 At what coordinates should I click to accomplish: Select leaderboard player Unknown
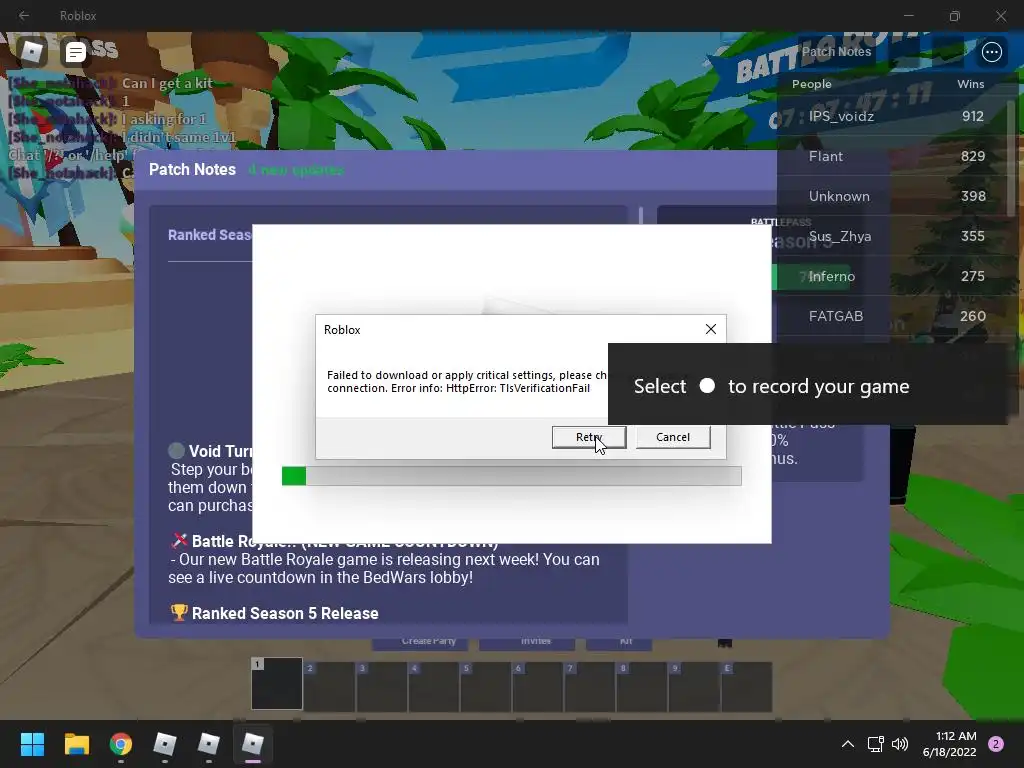coord(839,196)
